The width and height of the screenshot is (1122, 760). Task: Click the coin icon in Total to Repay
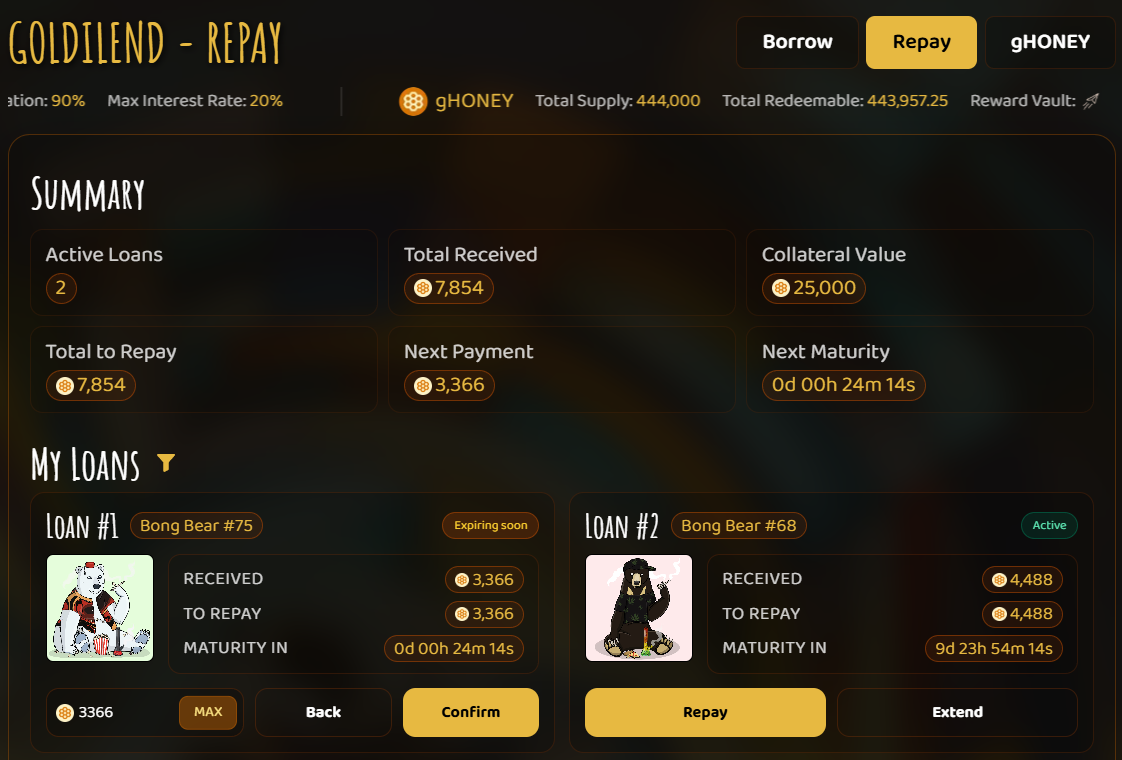tap(65, 386)
